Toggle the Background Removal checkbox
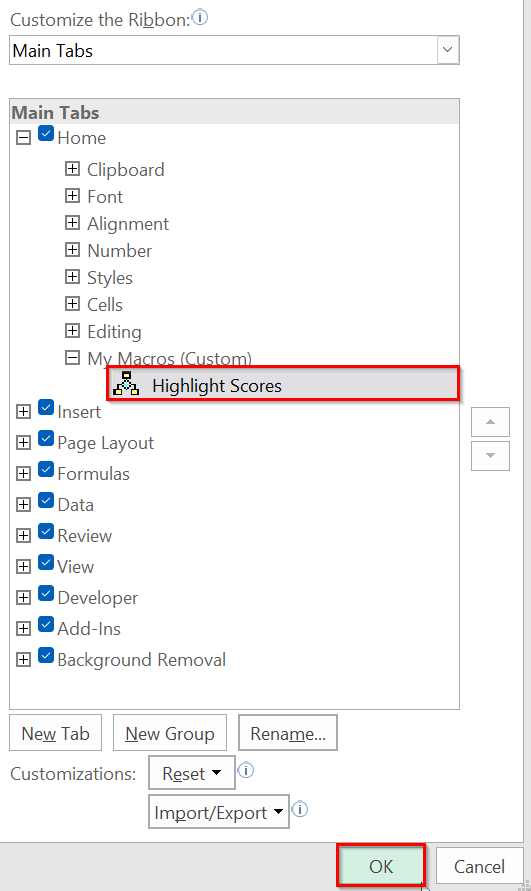The image size is (531, 891). click(x=46, y=656)
